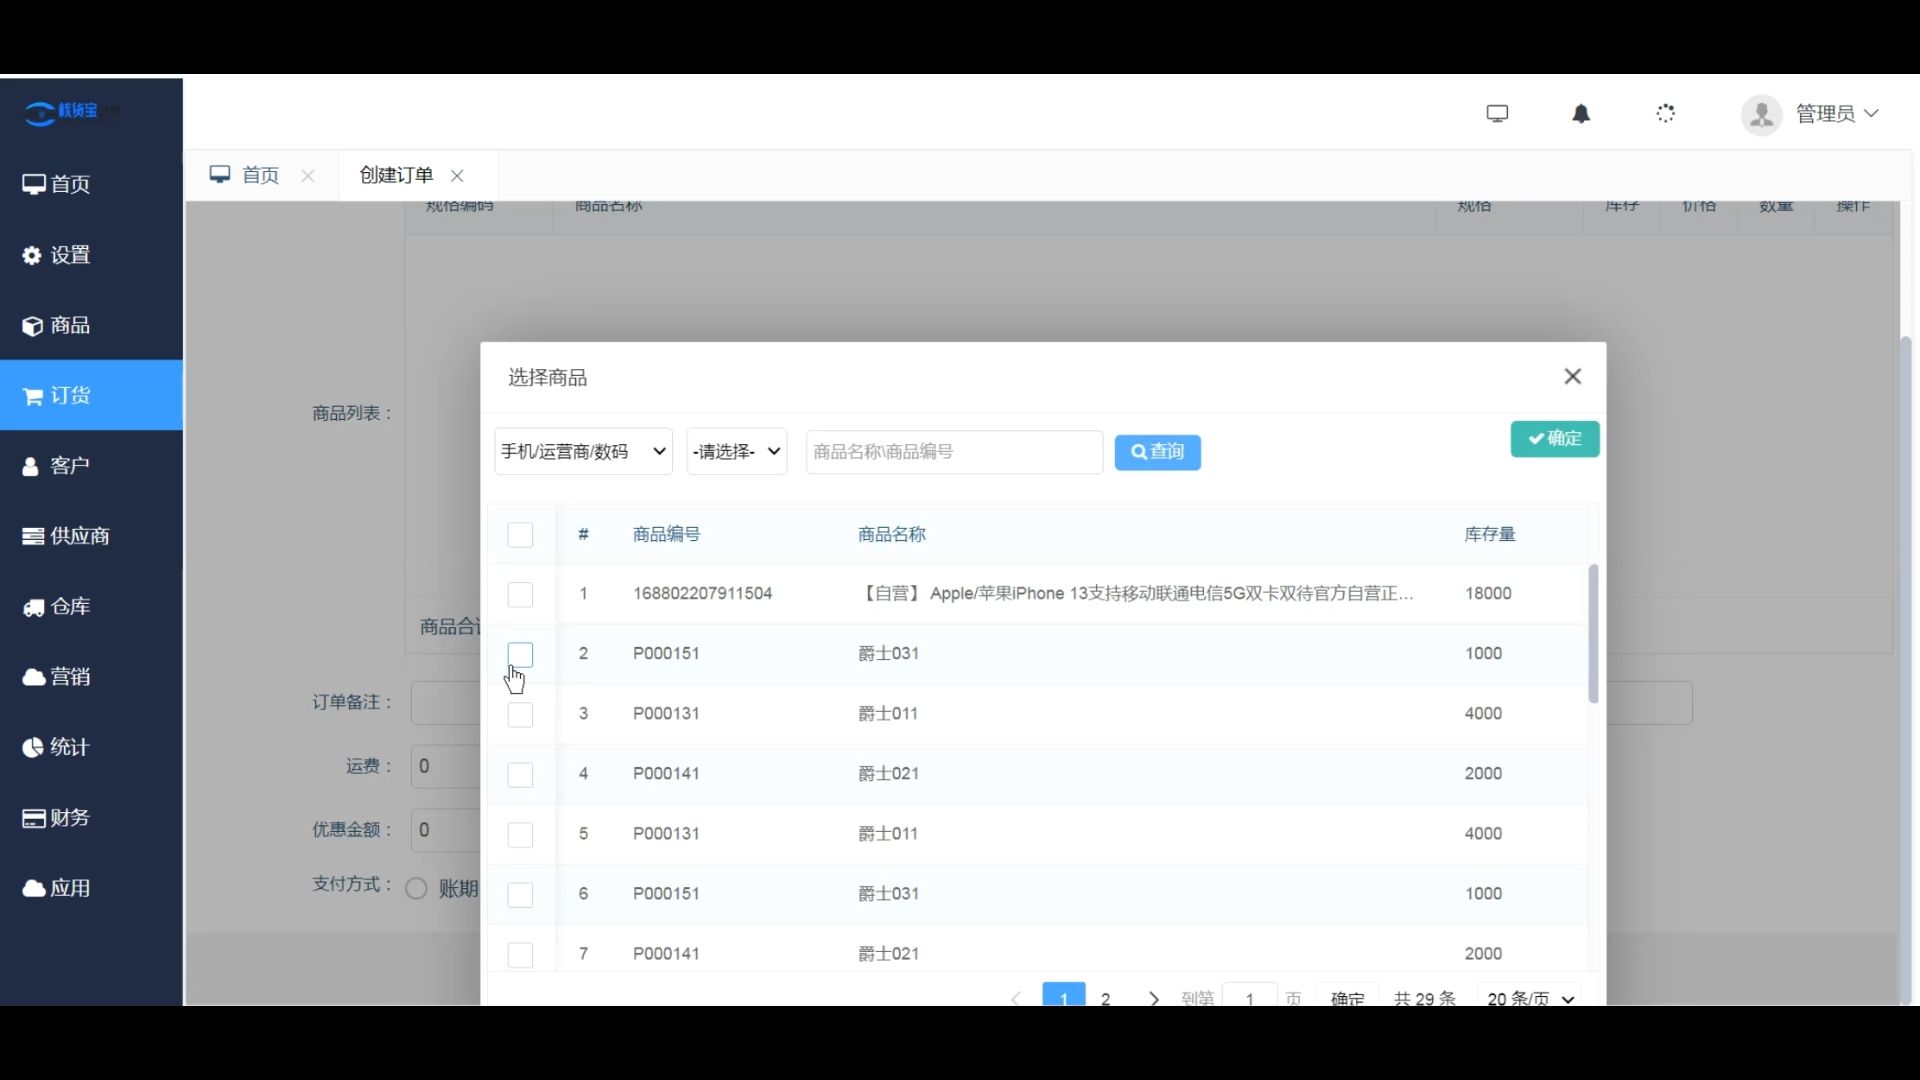Switch to the 首页 tab

tap(261, 175)
